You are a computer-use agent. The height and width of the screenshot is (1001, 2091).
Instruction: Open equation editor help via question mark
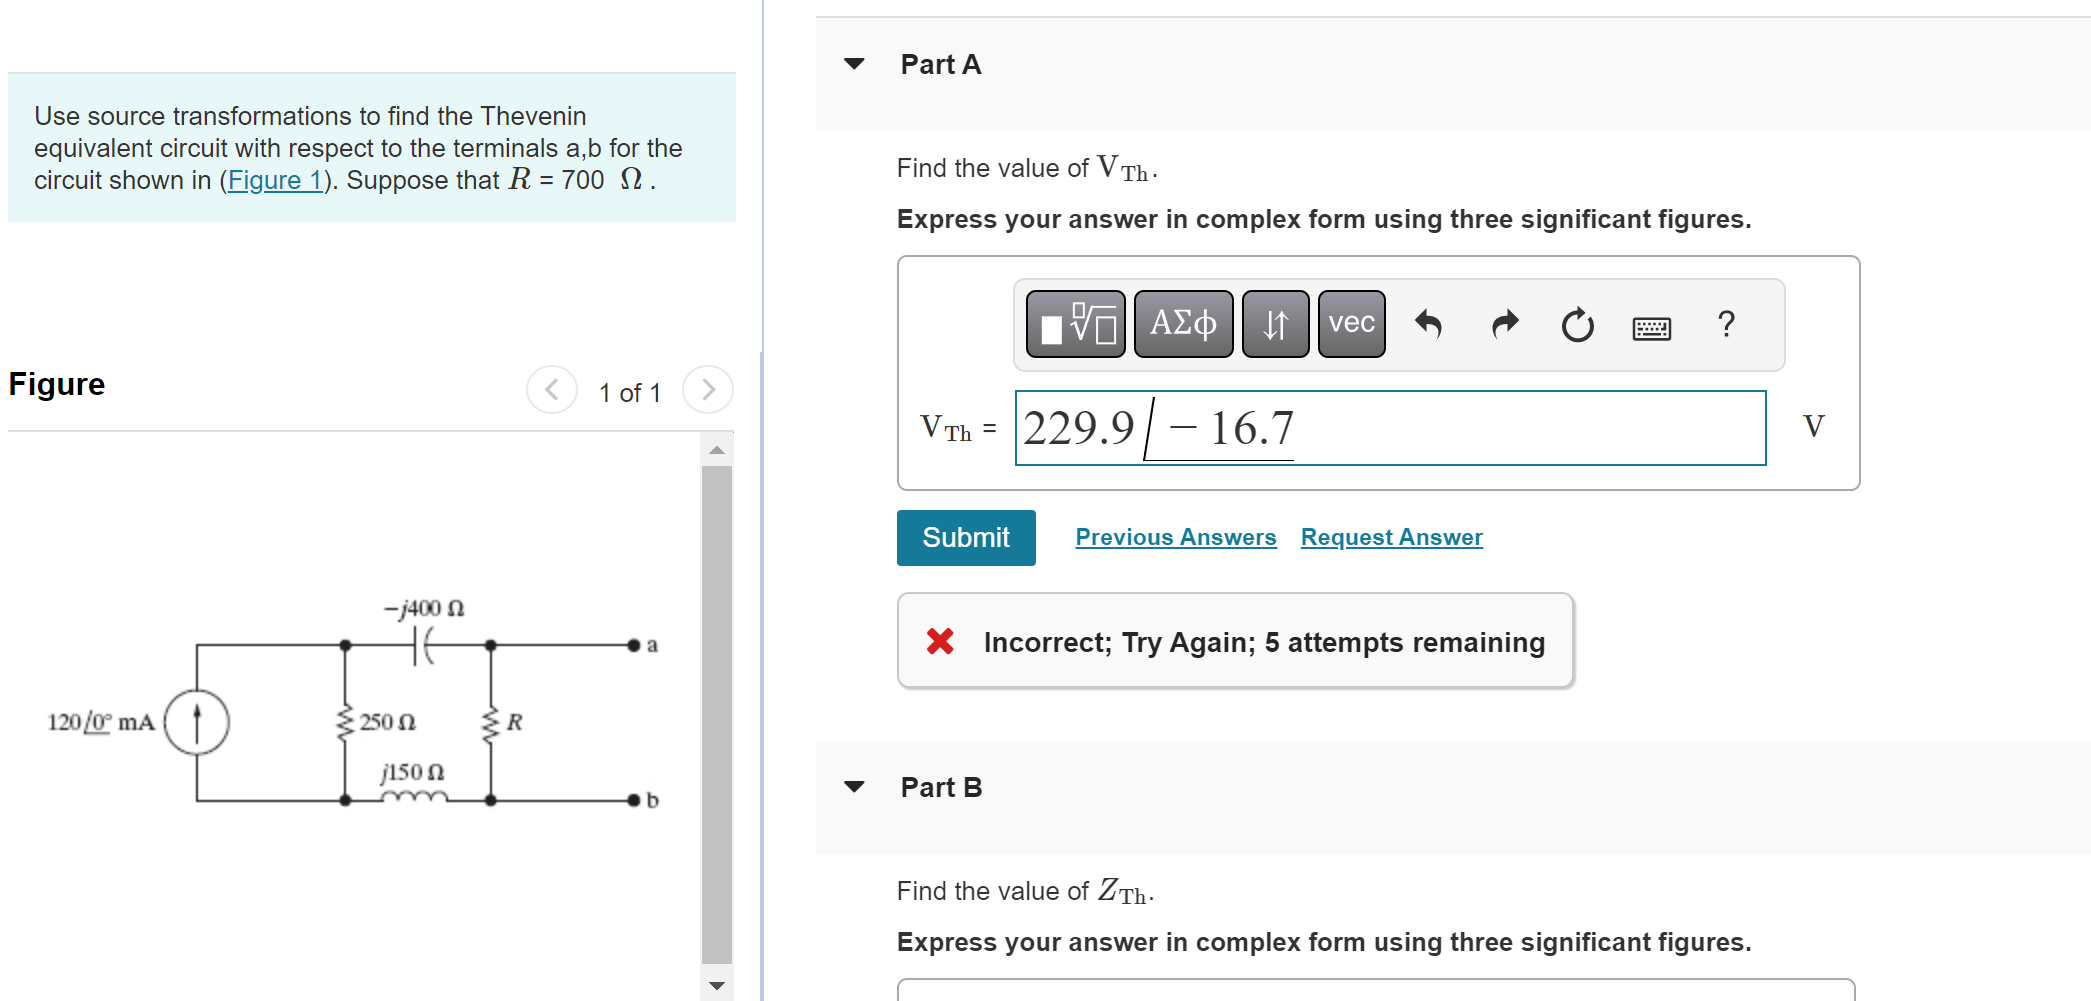coord(1725,323)
